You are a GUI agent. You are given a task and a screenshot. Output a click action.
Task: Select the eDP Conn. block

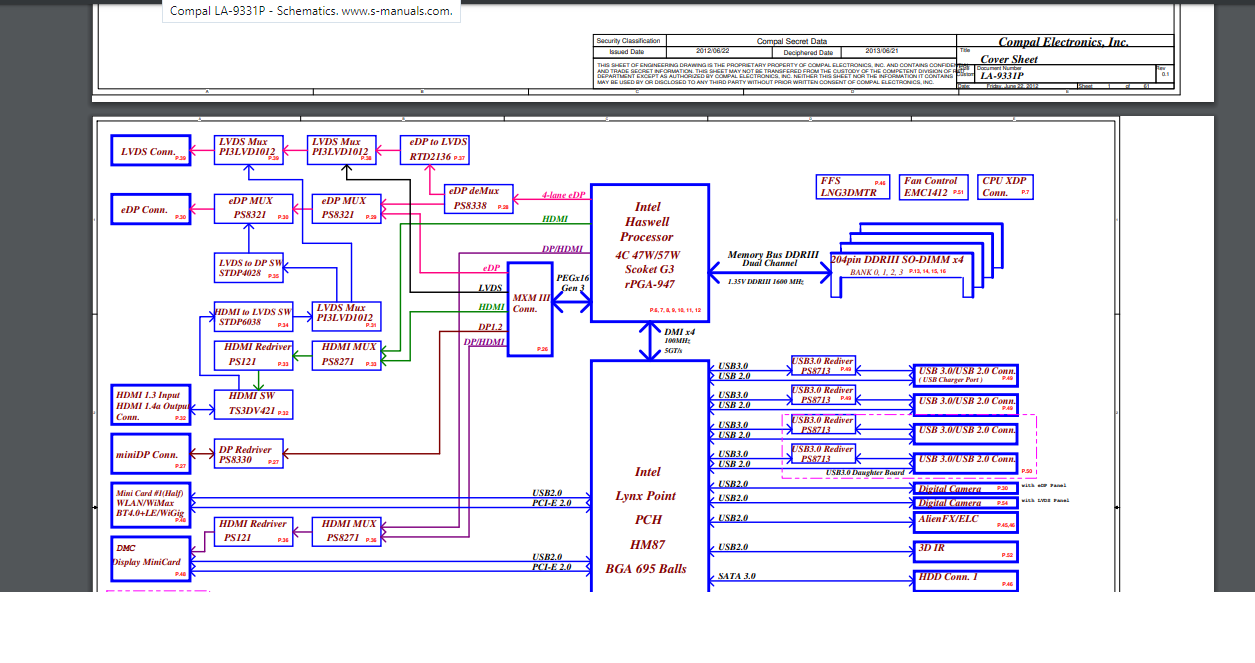coord(150,210)
